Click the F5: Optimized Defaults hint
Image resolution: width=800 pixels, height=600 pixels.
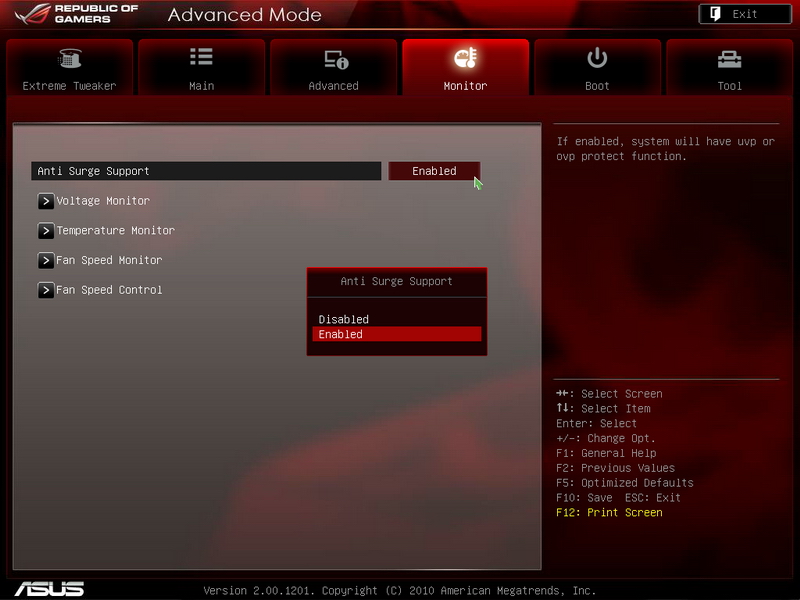[x=624, y=483]
